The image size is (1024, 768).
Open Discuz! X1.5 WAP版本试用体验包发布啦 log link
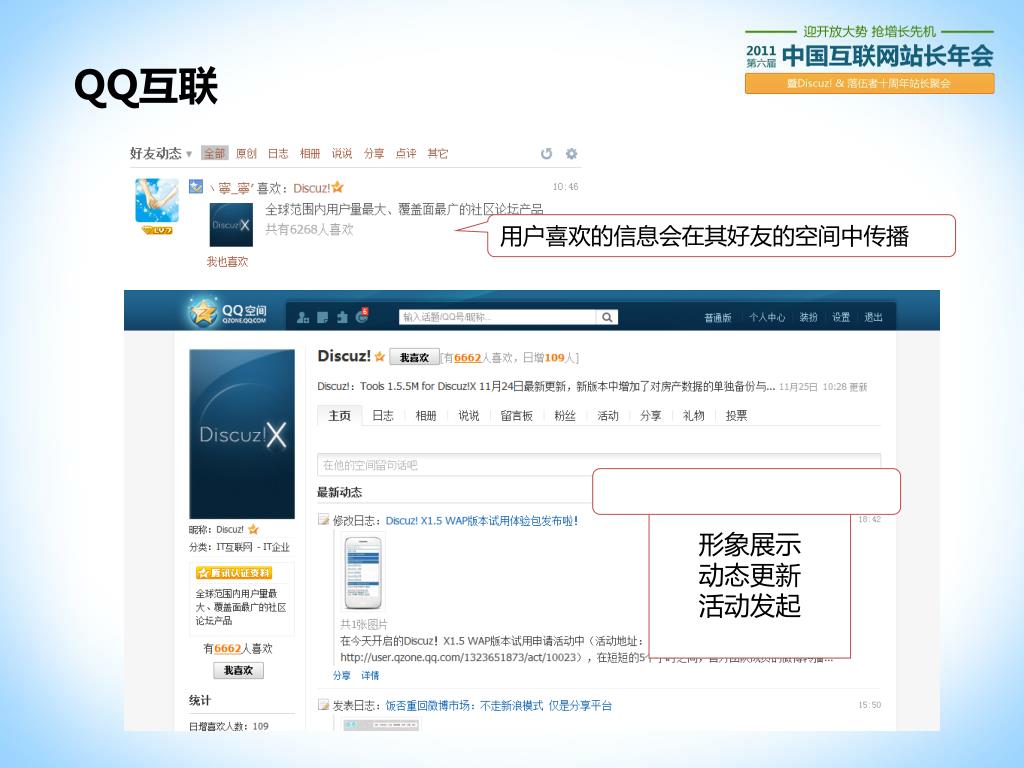481,520
